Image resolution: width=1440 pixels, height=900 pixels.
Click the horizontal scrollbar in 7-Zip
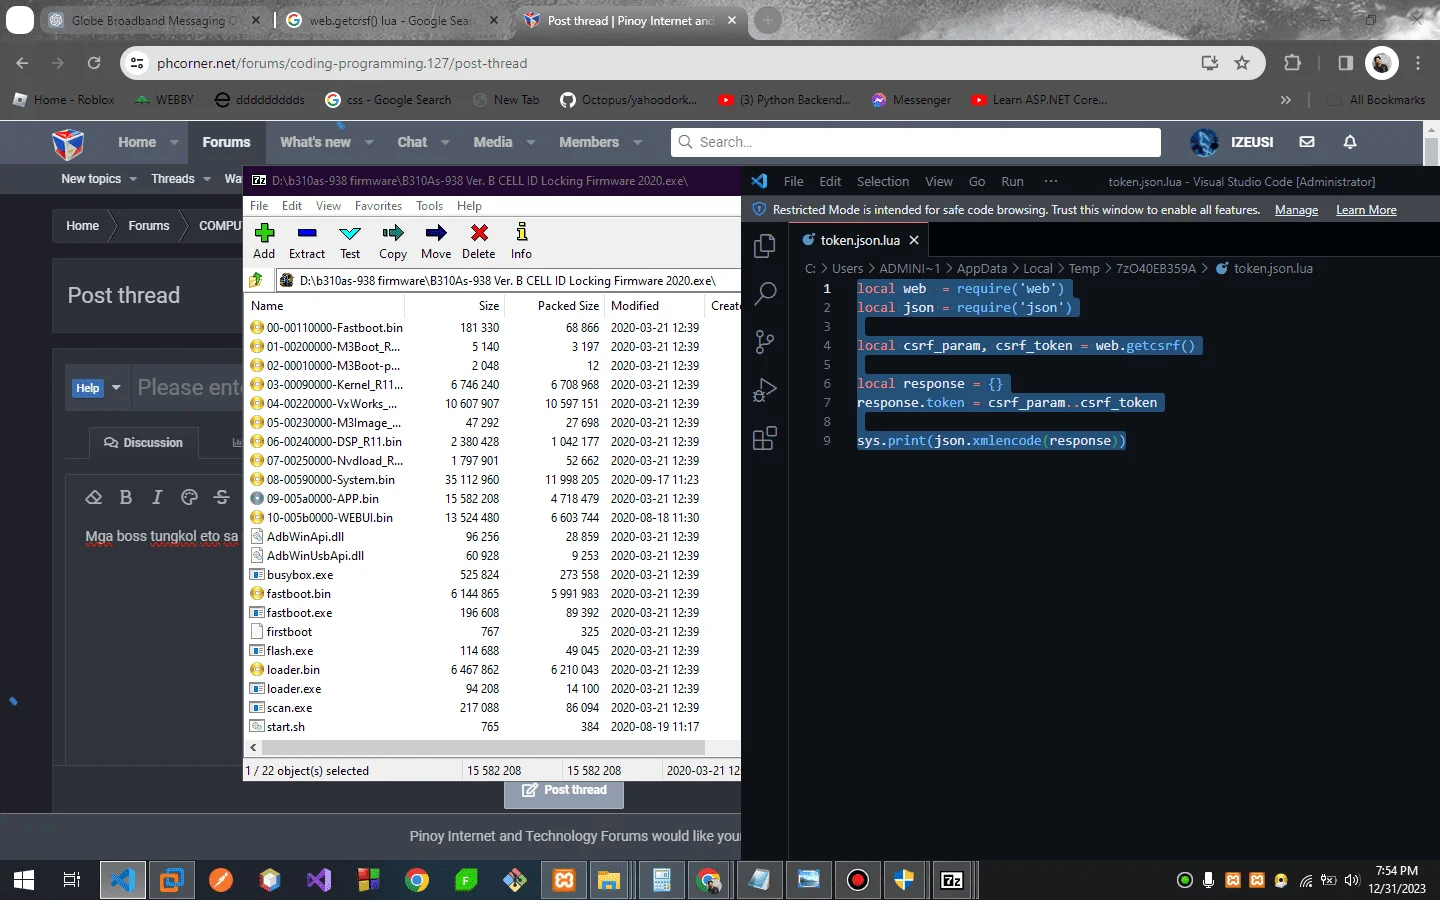(x=483, y=747)
